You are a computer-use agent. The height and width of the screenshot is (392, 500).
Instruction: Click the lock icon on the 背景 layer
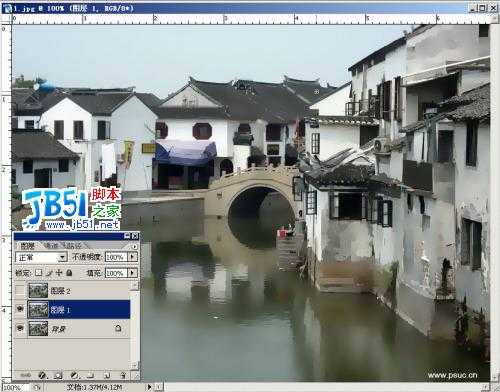click(118, 328)
